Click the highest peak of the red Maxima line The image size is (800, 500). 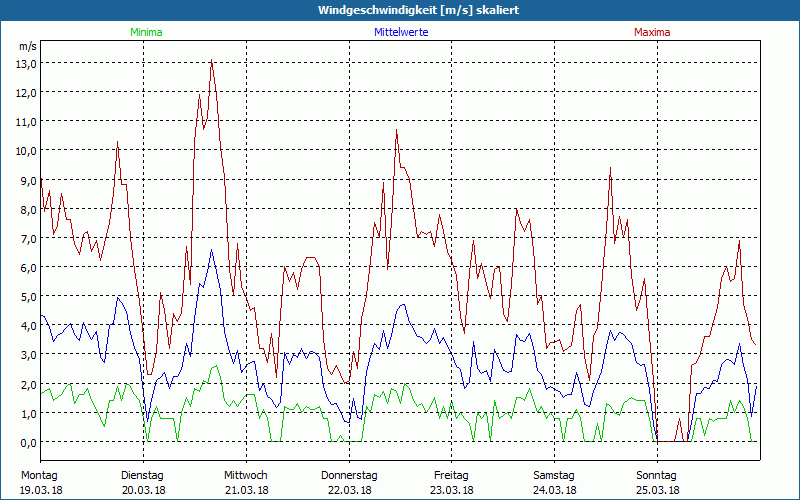211,62
